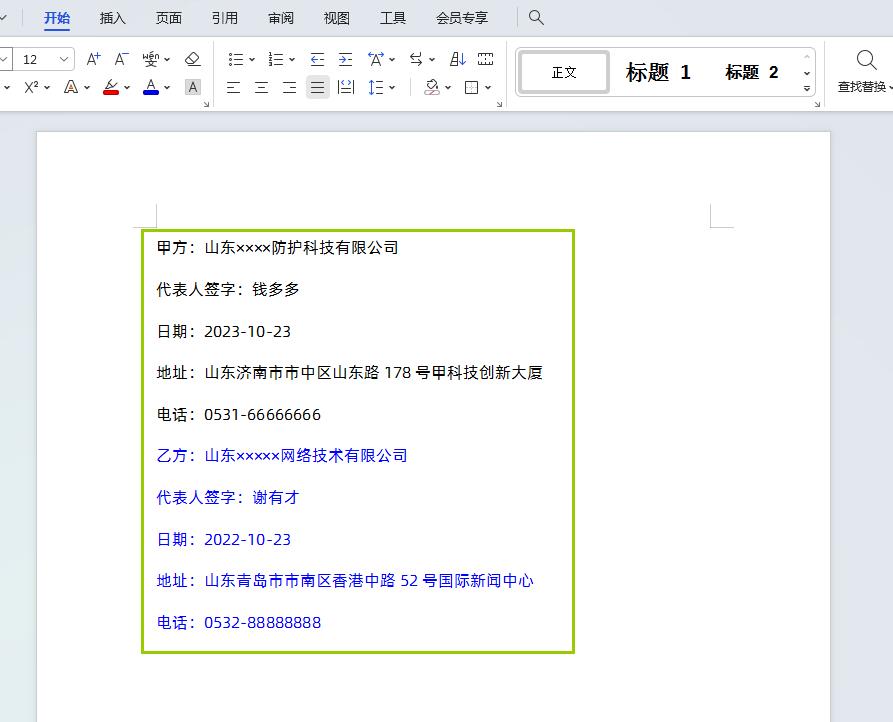The height and width of the screenshot is (722, 893).
Task: Expand the styles gallery
Action: (807, 88)
